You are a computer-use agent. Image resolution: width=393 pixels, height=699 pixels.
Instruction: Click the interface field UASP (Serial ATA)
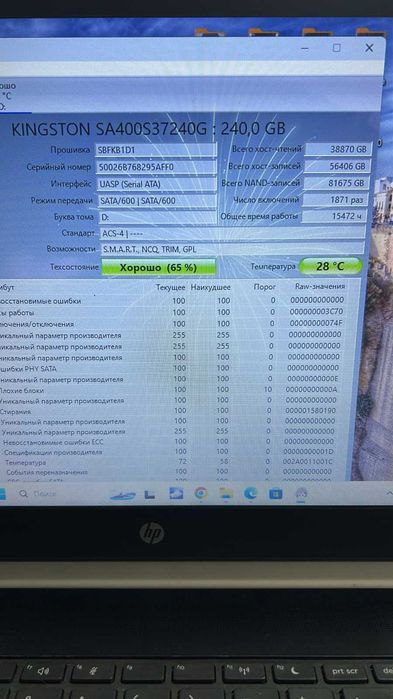coord(156,184)
